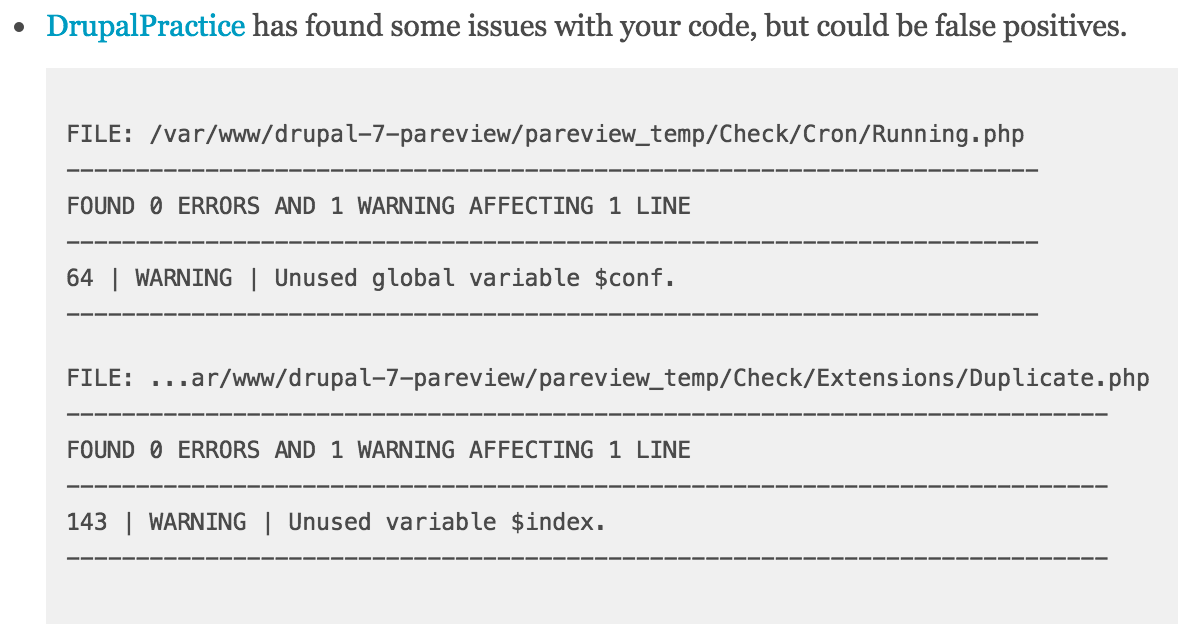
Task: Click line number 143 in the report
Action: pyautogui.click(x=87, y=521)
